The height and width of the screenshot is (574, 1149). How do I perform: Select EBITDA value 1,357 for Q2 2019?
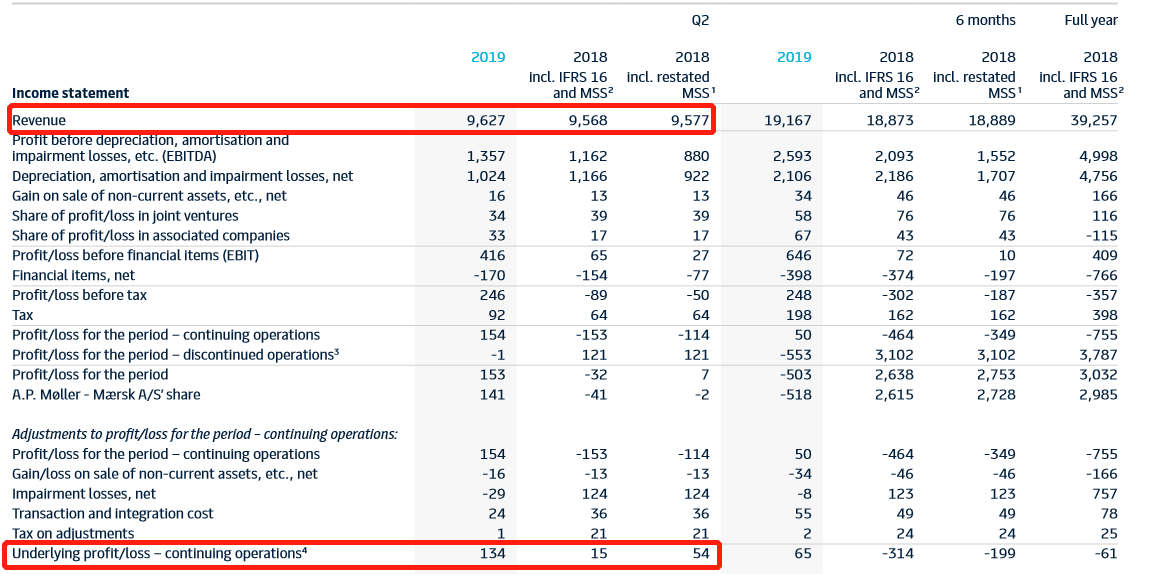tap(486, 156)
